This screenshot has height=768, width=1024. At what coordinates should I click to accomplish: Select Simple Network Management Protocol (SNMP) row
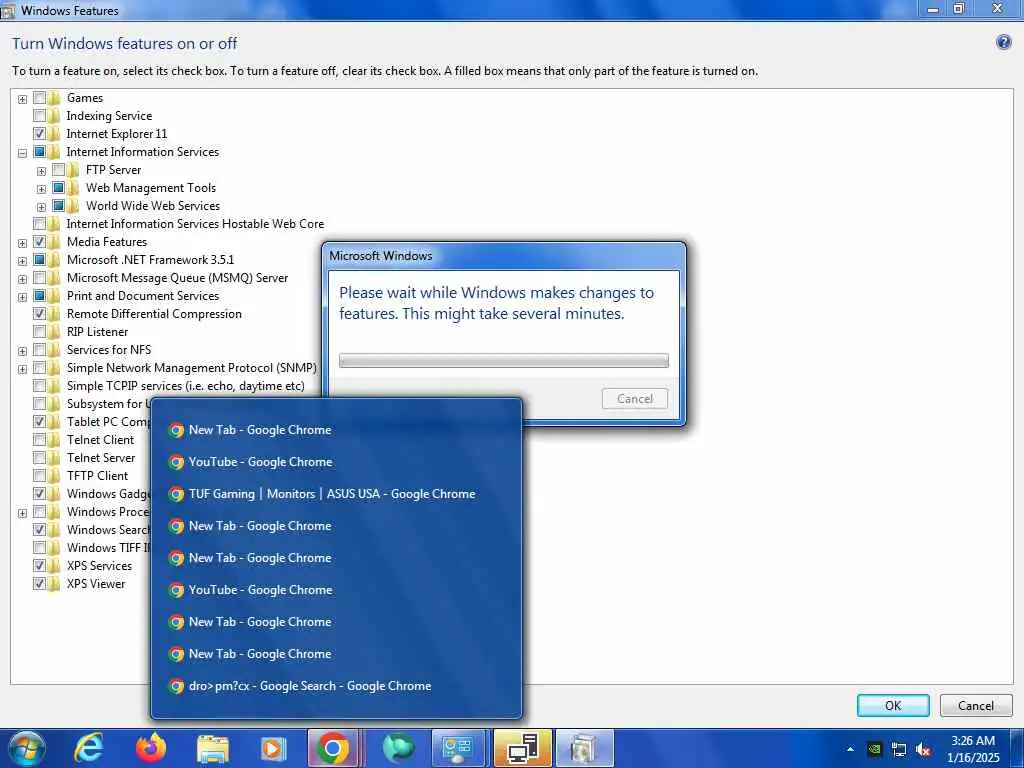click(191, 368)
